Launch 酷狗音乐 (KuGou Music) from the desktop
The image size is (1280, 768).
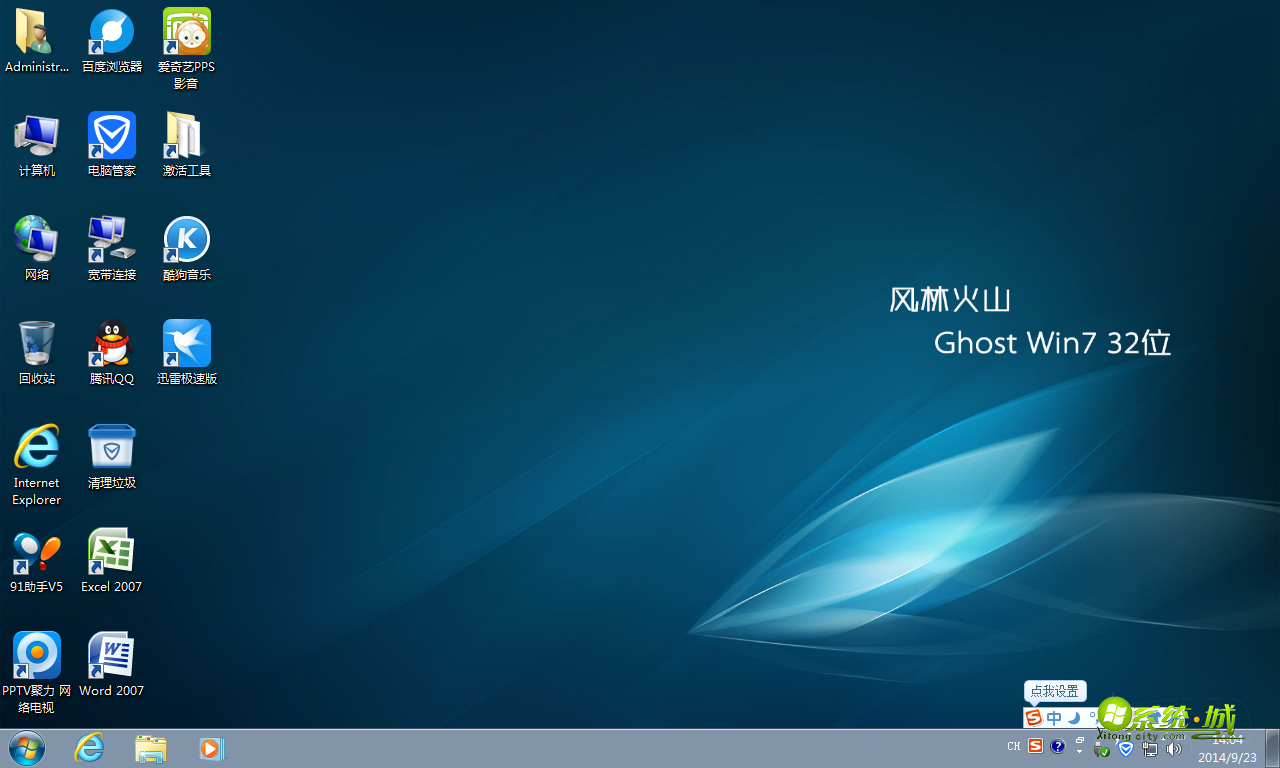pos(187,240)
